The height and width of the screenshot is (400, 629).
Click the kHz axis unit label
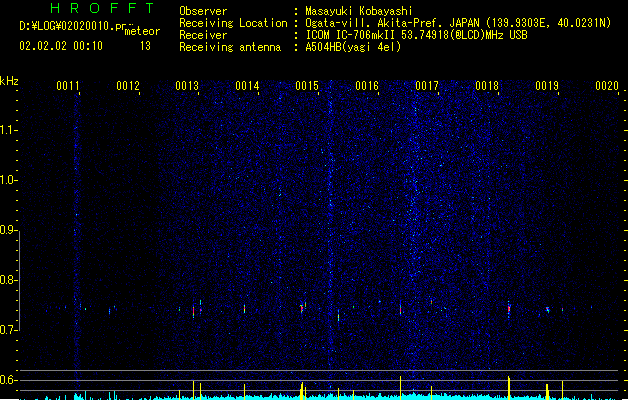pyautogui.click(x=9, y=81)
